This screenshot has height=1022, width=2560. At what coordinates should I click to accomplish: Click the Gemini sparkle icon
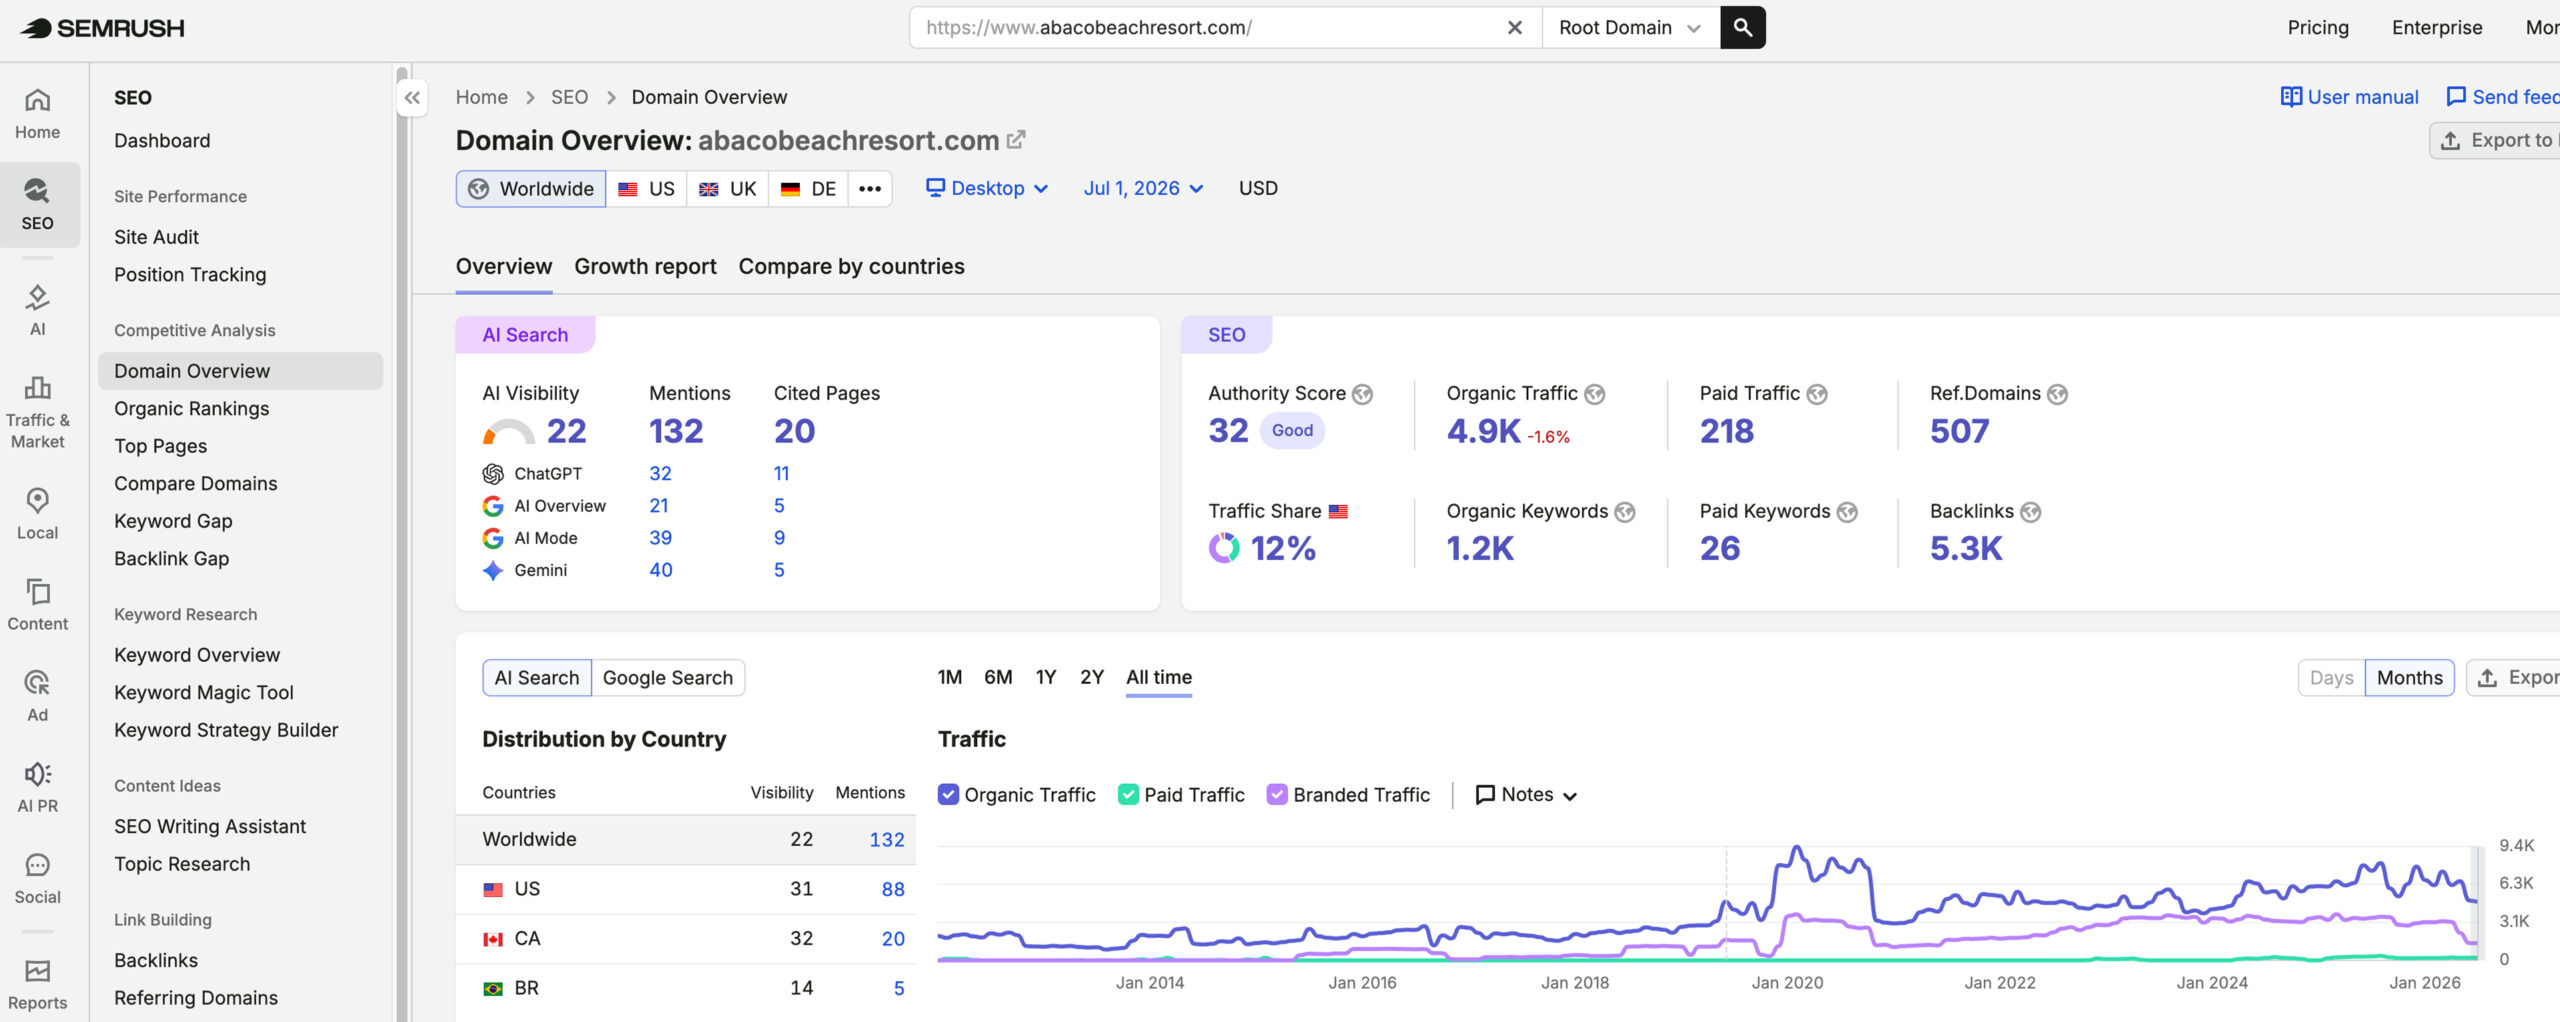click(x=493, y=570)
